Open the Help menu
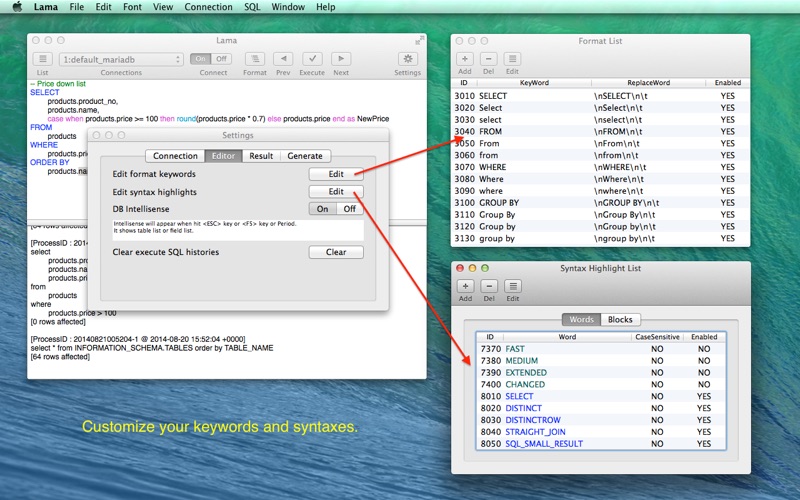This screenshot has height=500, width=800. pos(326,7)
